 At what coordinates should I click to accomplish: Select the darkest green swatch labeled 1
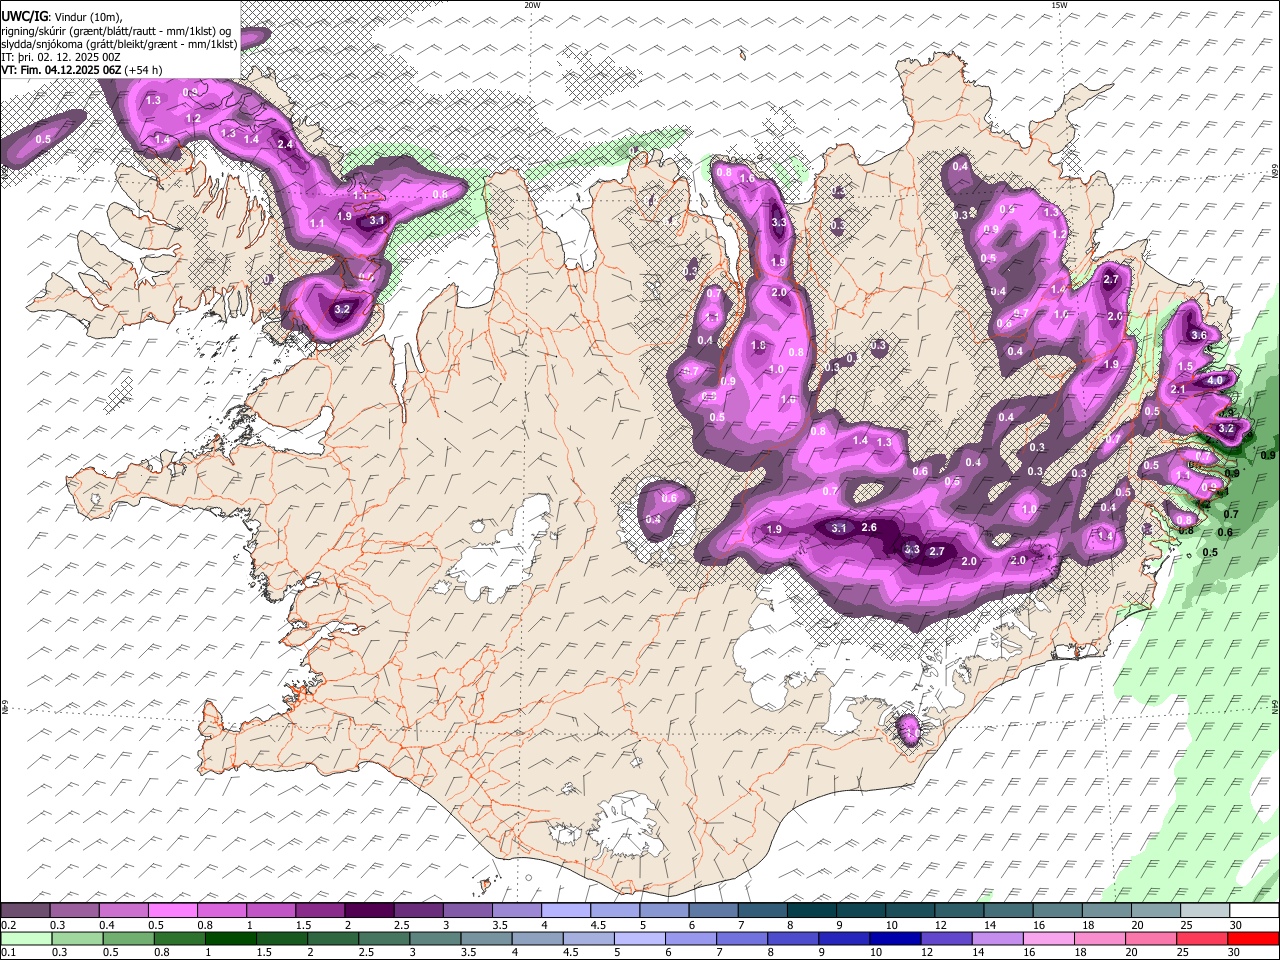231,938
